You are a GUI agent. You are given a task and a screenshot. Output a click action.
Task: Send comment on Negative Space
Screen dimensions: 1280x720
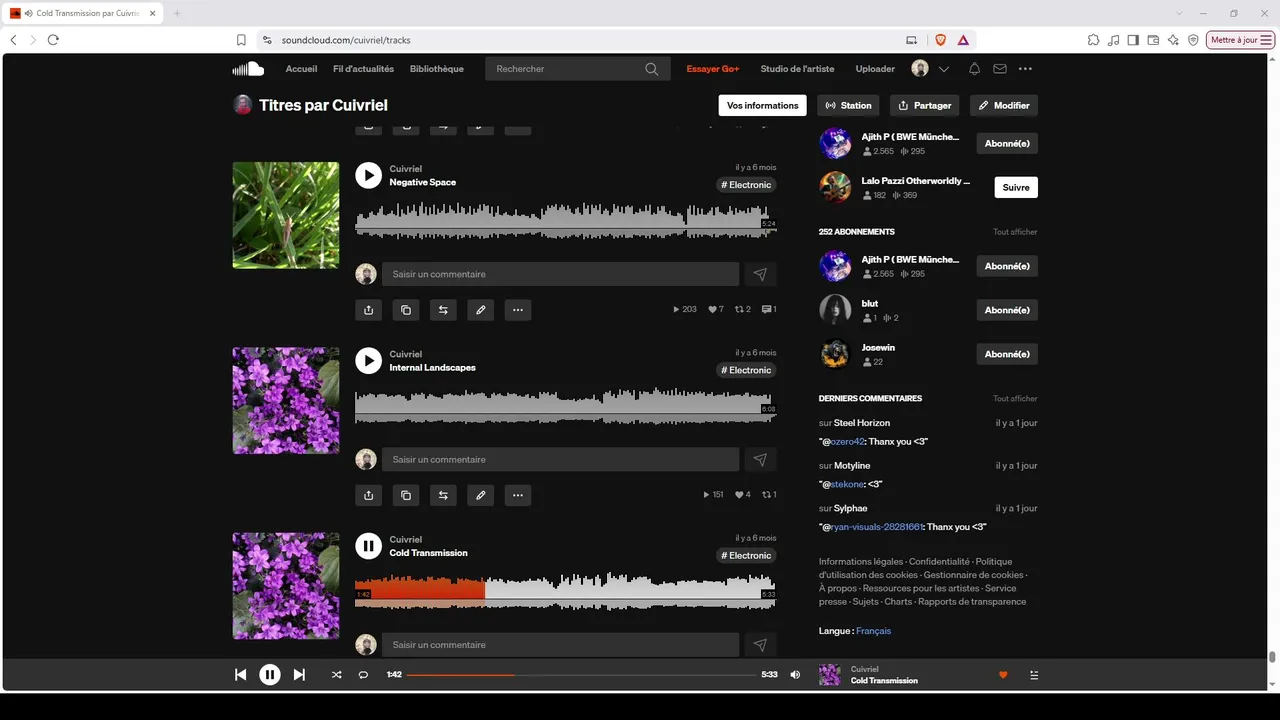pyautogui.click(x=760, y=274)
